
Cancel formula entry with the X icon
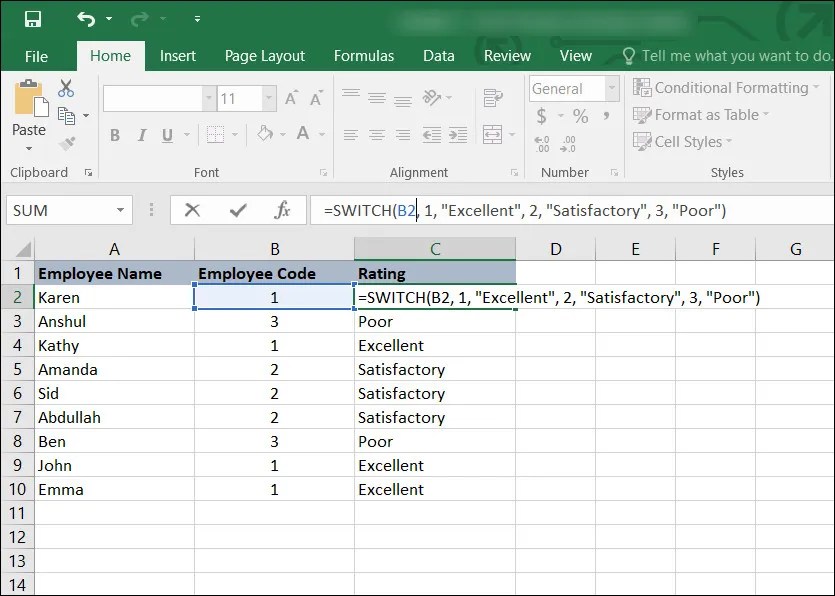192,210
